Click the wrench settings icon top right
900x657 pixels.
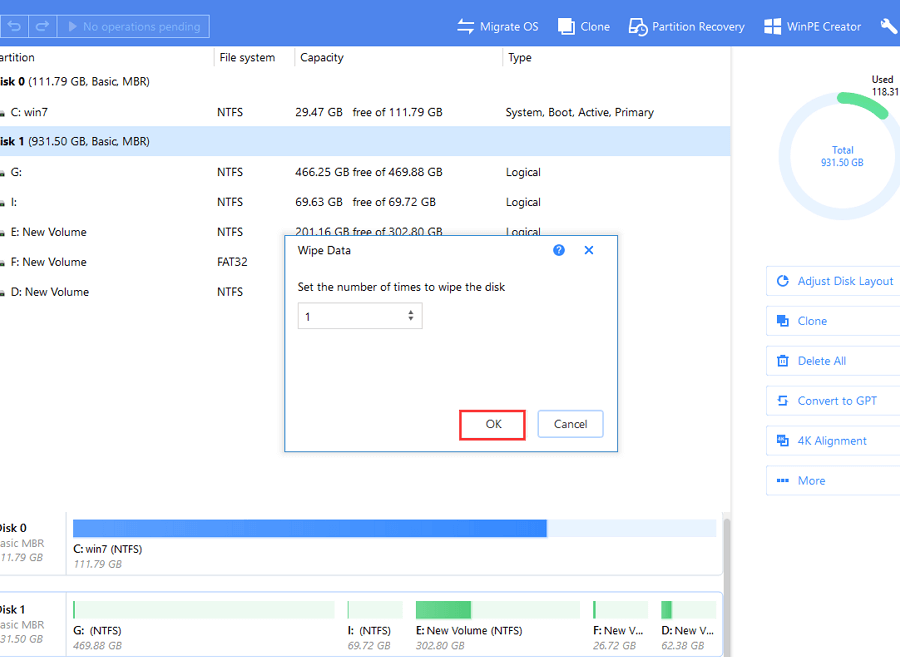[x=888, y=24]
